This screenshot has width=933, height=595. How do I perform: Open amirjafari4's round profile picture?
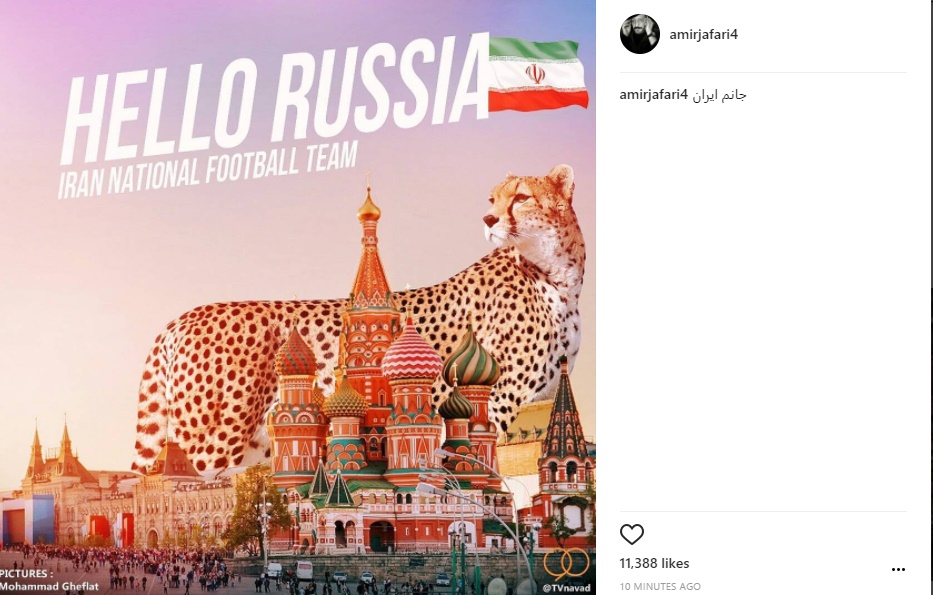(640, 34)
